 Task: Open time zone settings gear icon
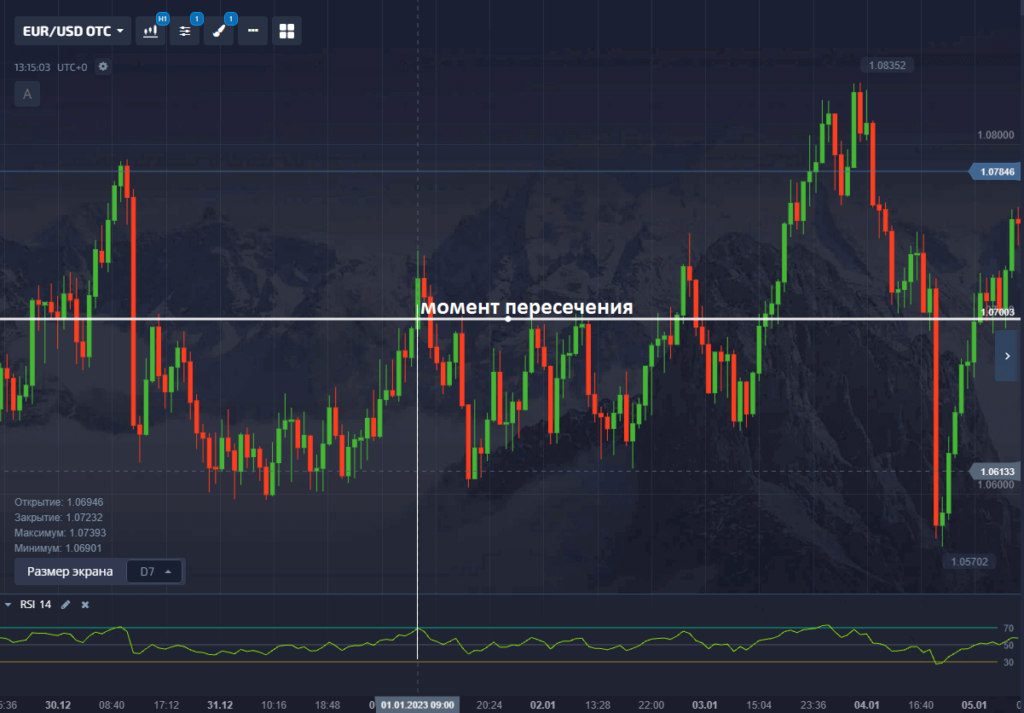[103, 67]
